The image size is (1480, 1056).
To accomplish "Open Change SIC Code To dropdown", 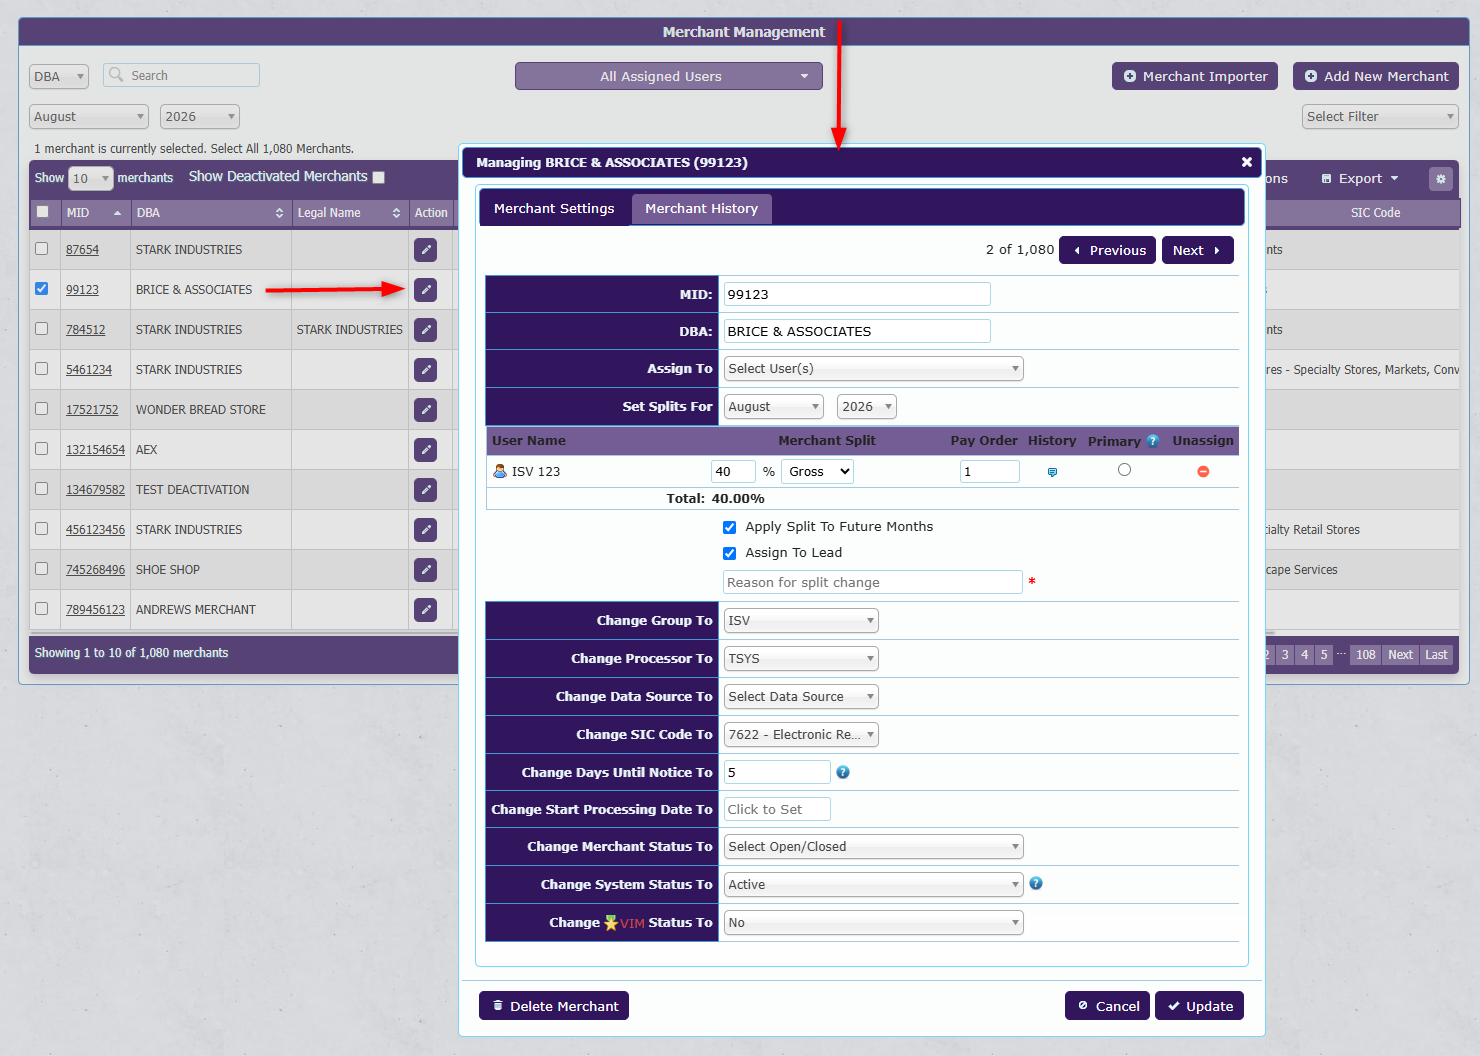I will coord(801,735).
